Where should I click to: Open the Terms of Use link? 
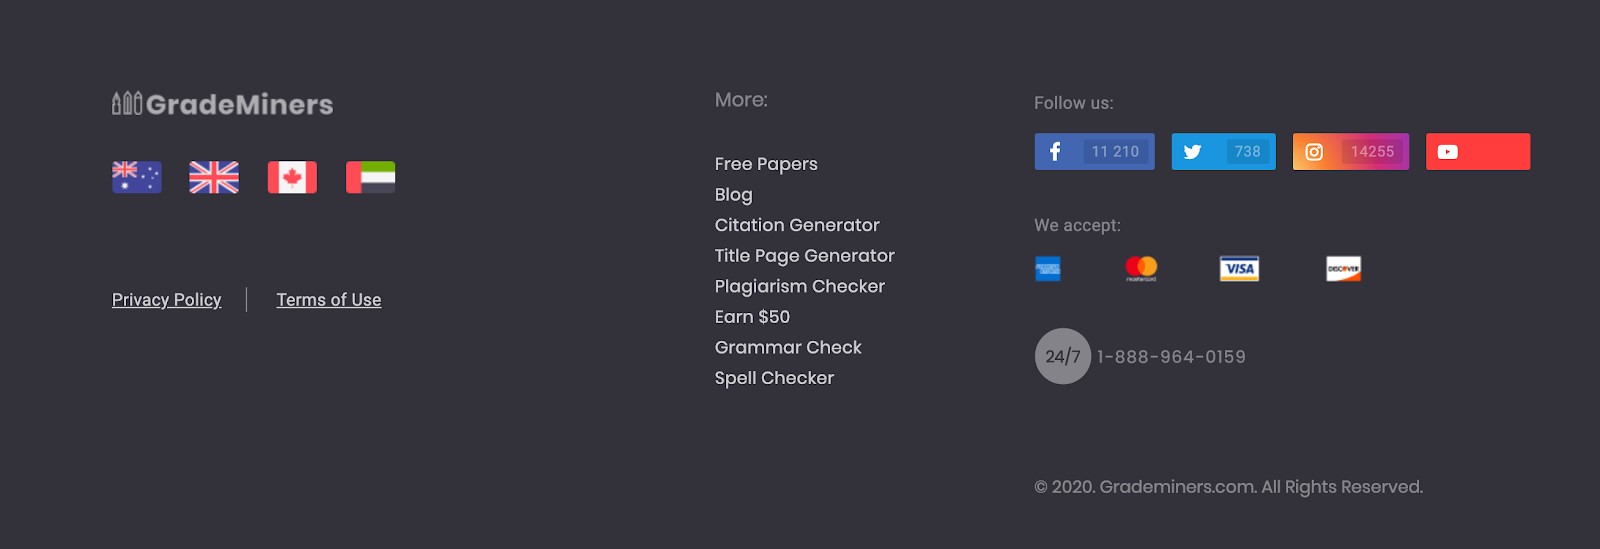coord(329,300)
